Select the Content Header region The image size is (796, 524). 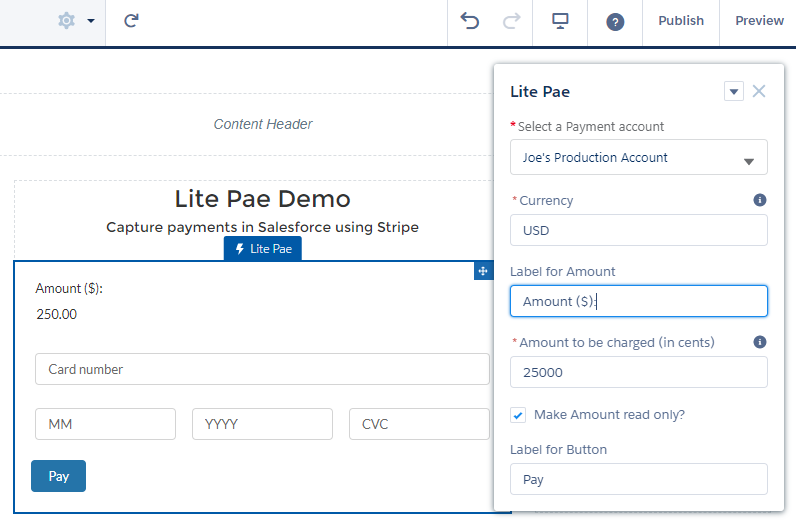[x=263, y=124]
